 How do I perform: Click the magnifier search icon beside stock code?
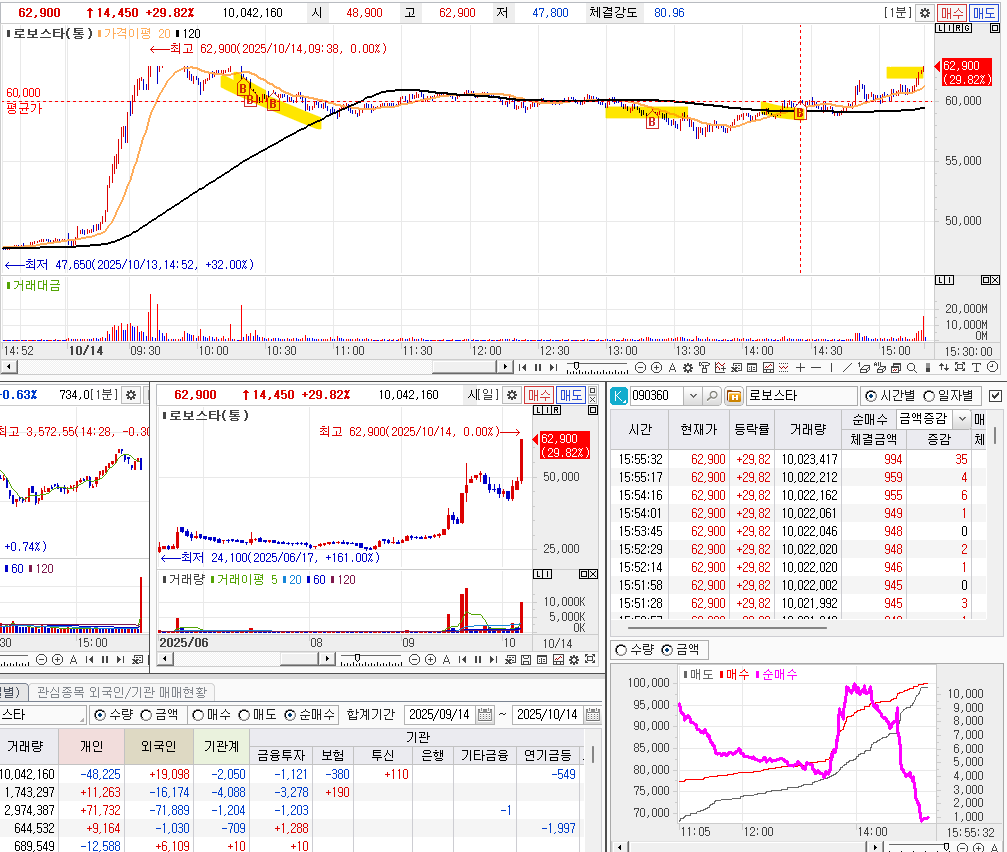712,396
